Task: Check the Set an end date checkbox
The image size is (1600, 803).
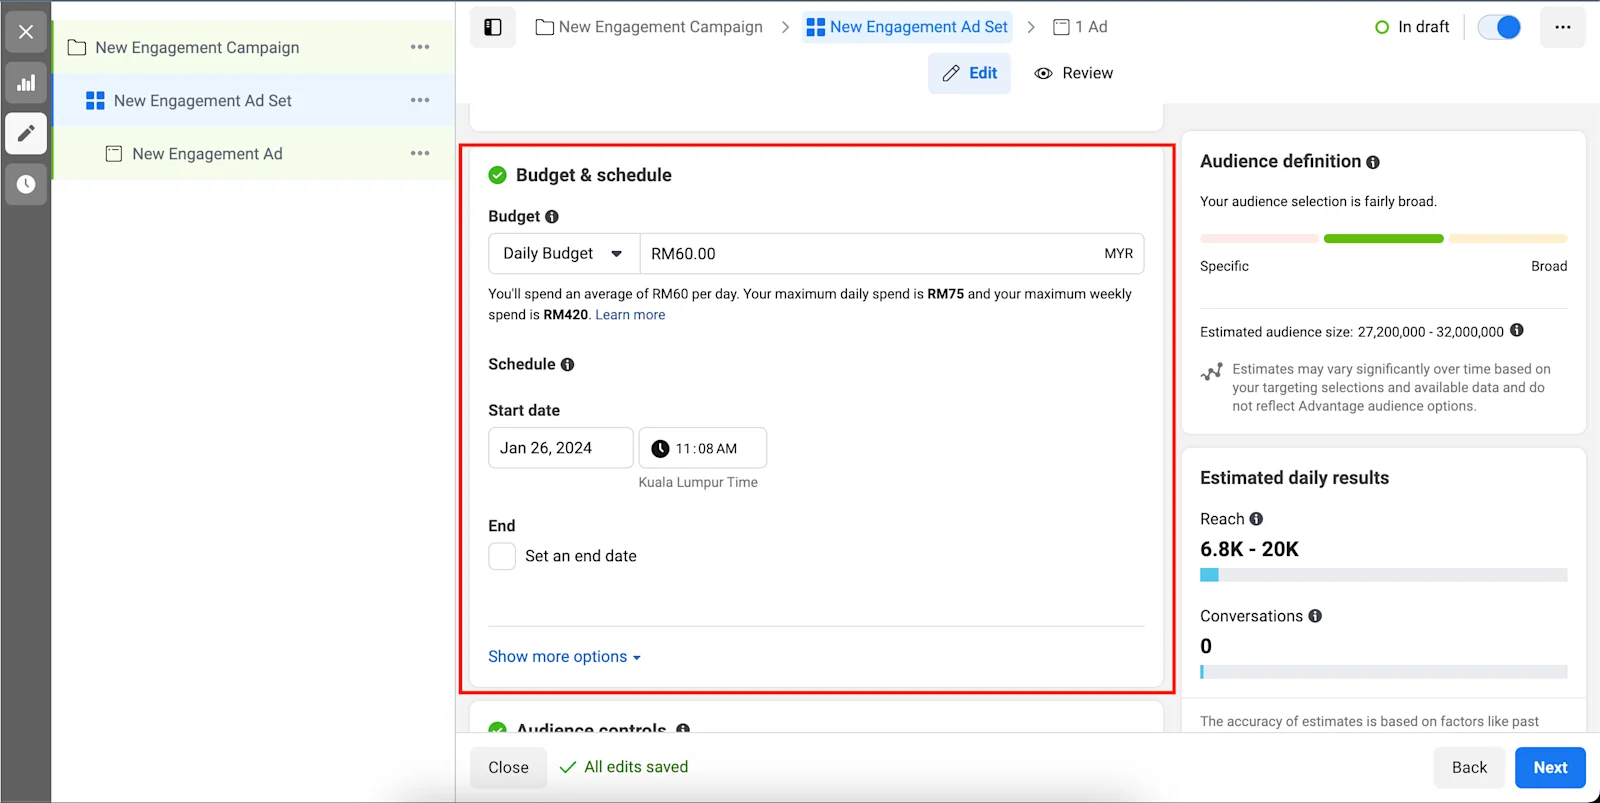Action: tap(502, 556)
